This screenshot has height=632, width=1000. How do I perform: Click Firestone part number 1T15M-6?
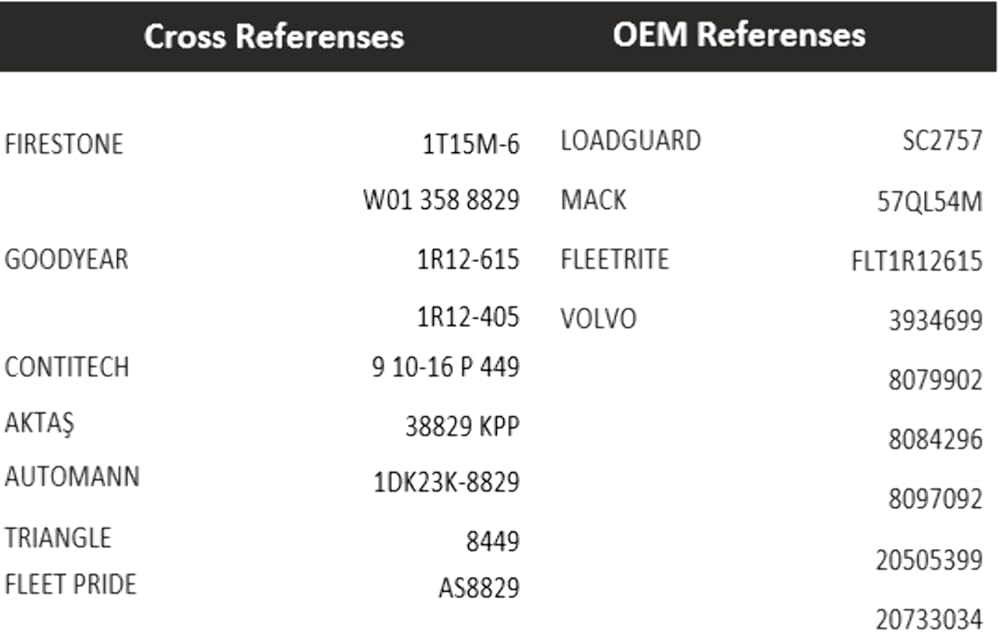click(471, 144)
